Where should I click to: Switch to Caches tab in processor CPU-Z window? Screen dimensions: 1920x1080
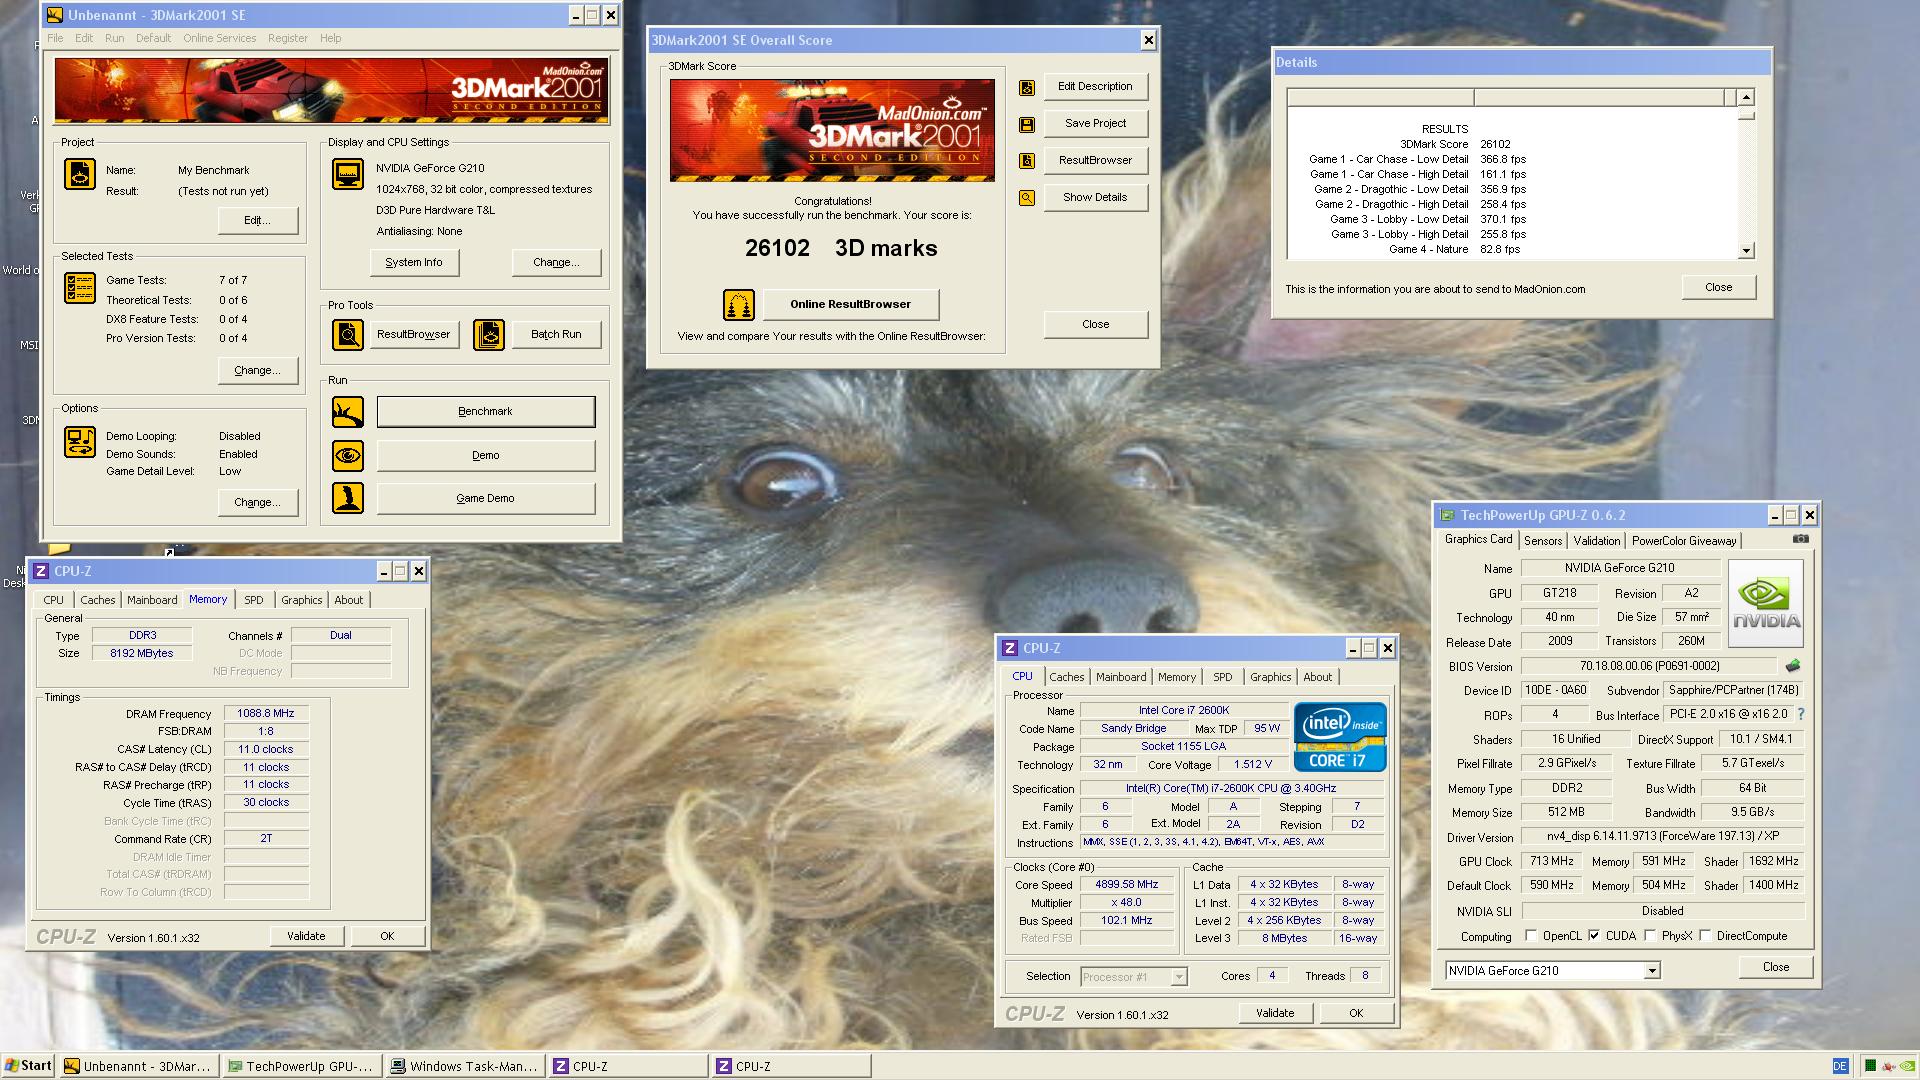coord(1066,677)
